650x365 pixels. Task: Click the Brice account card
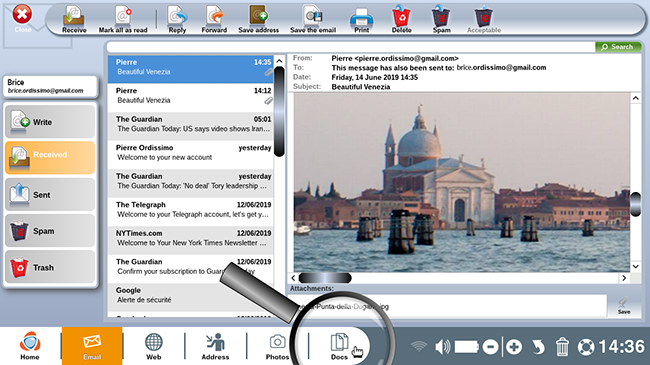50,86
